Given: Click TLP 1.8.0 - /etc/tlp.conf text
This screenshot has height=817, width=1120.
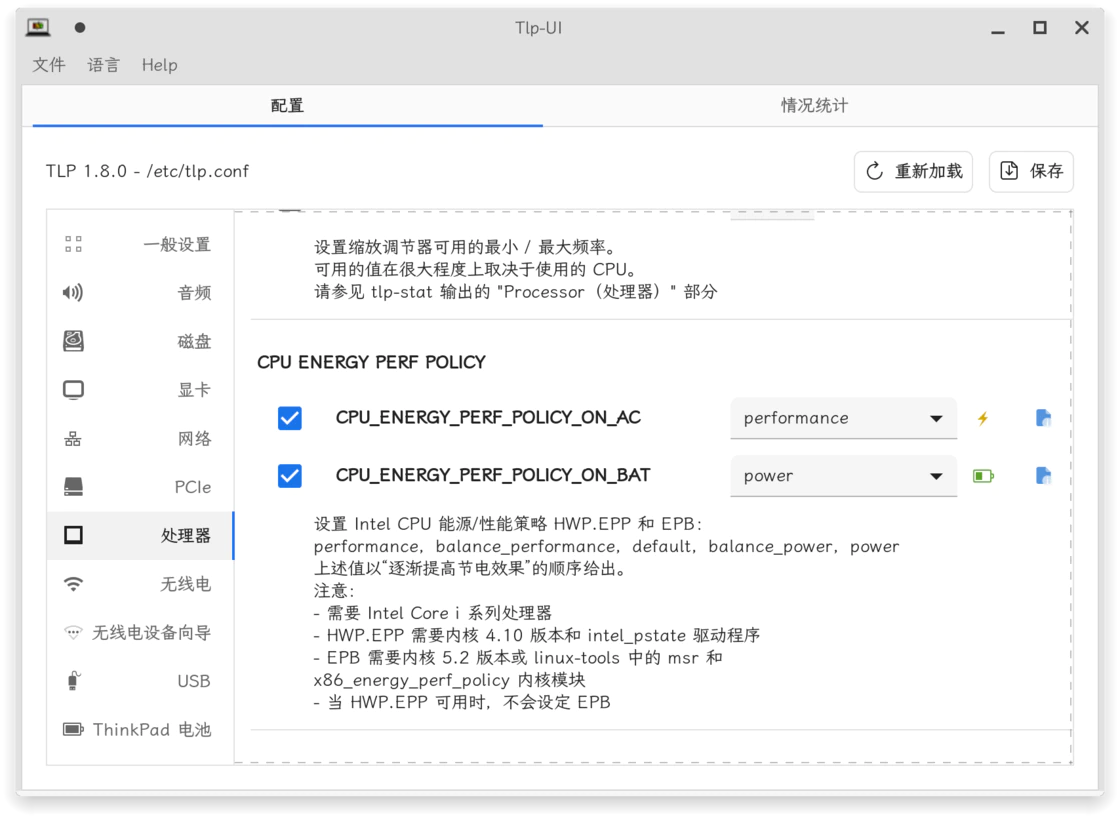Looking at the screenshot, I should coord(147,171).
